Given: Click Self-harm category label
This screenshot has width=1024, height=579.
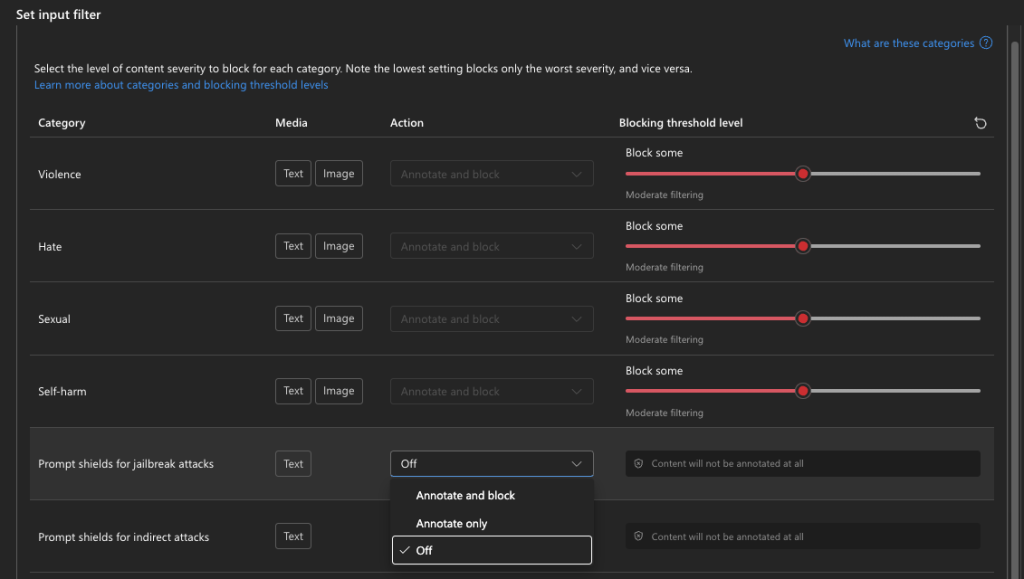Looking at the screenshot, I should coord(62,392).
